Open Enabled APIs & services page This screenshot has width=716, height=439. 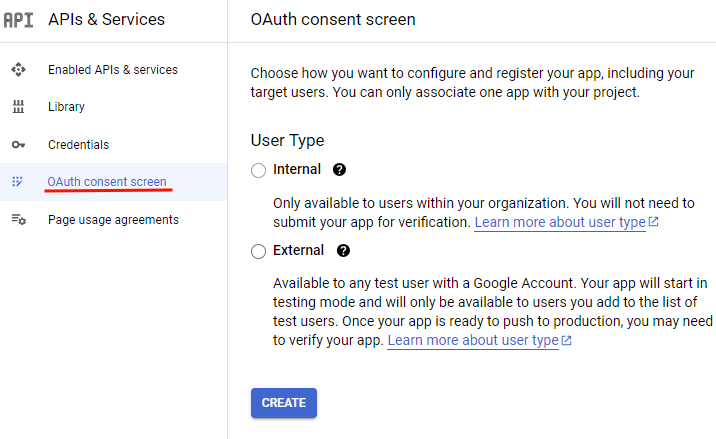click(x=112, y=70)
